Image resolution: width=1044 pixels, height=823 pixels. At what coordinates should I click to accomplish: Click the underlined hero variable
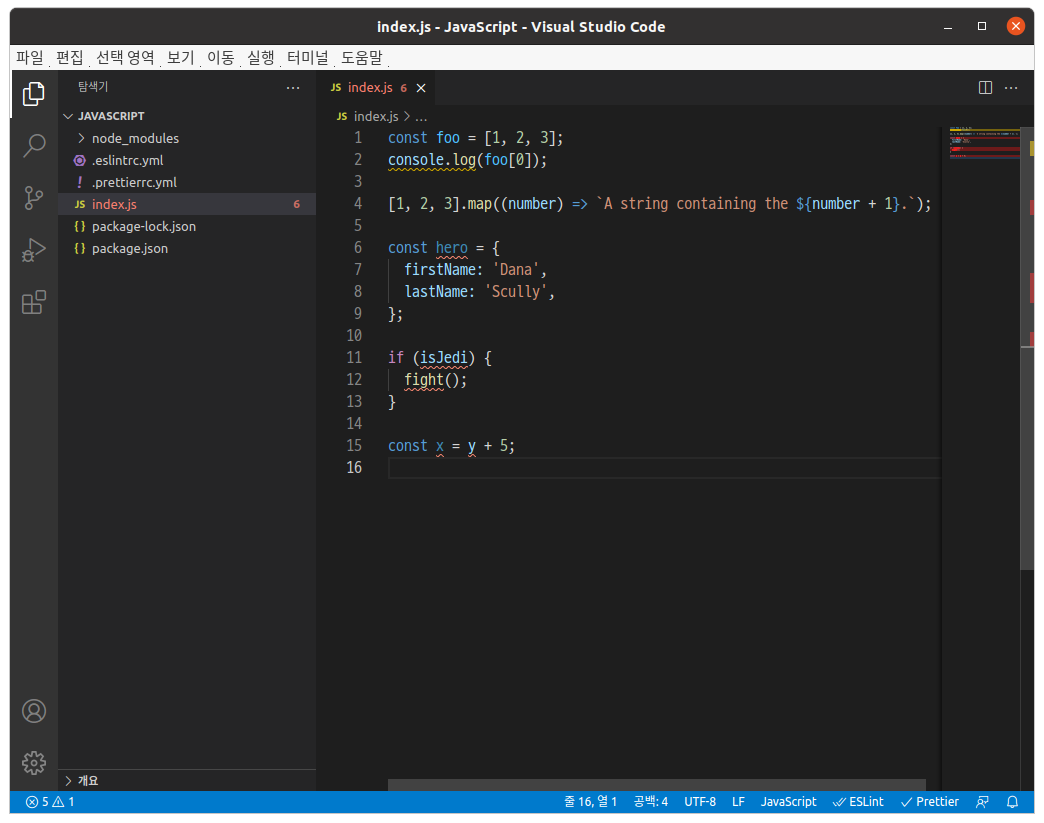tap(451, 248)
